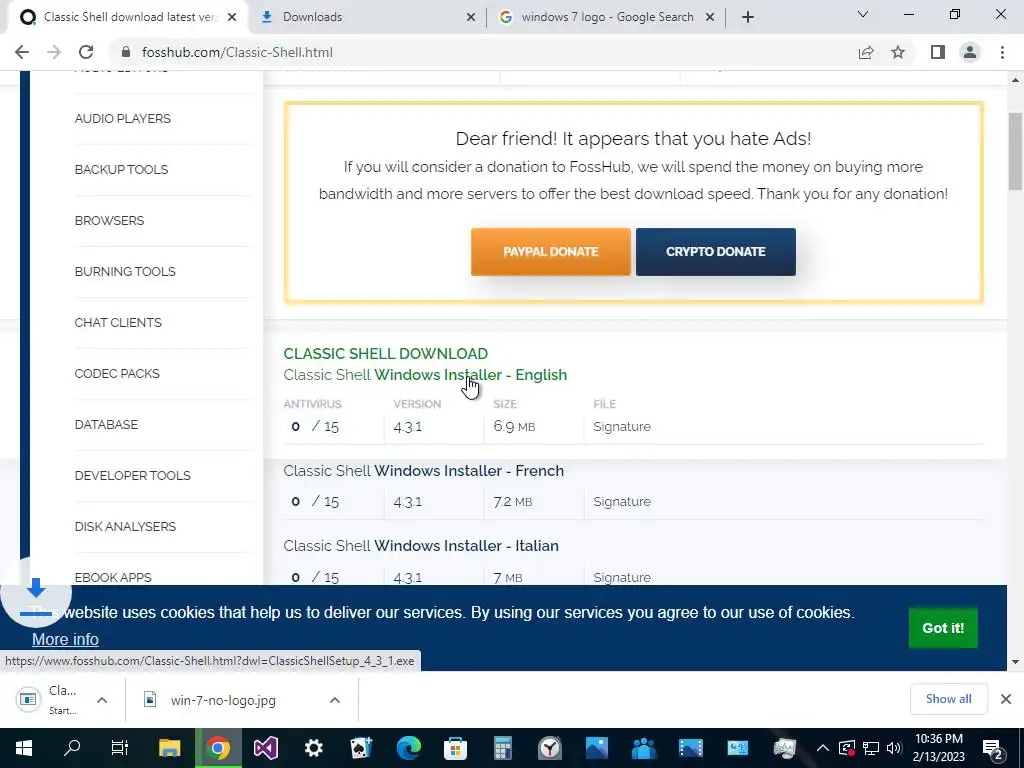The image size is (1024, 768).
Task: Open the More info cookie link
Action: (65, 639)
